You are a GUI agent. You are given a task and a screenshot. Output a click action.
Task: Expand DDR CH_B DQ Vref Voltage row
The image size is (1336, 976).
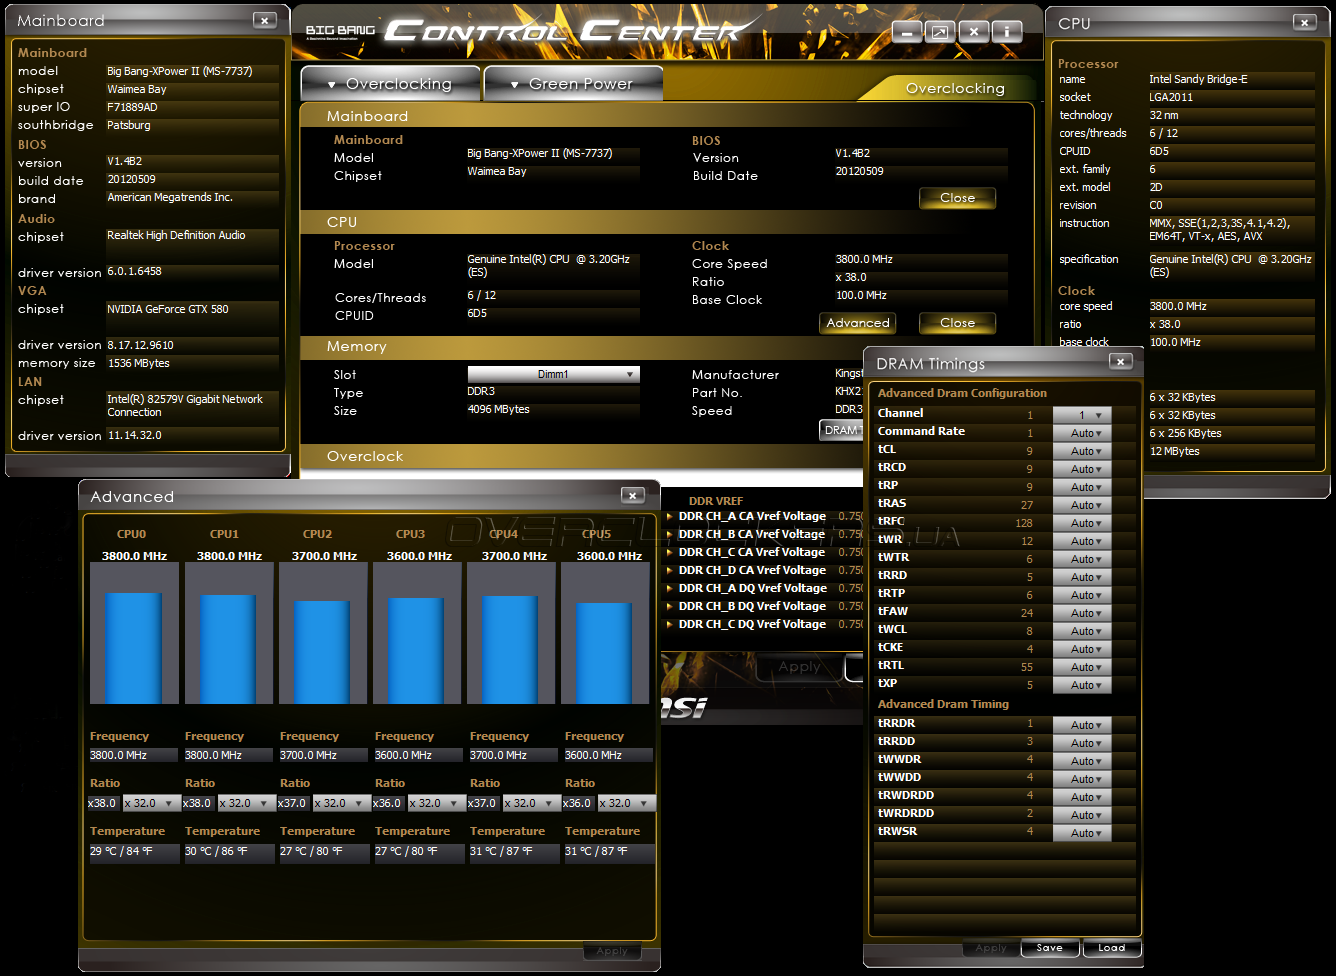click(x=669, y=607)
